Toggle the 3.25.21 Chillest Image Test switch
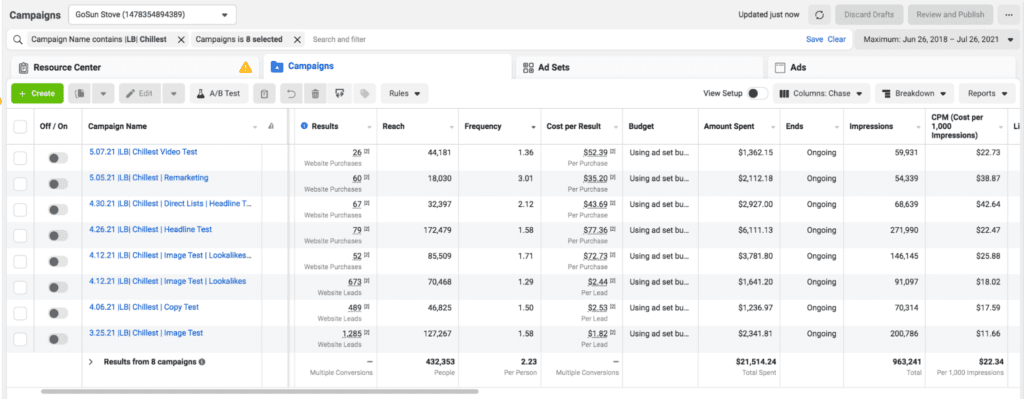The width and height of the screenshot is (1024, 399). click(x=58, y=339)
